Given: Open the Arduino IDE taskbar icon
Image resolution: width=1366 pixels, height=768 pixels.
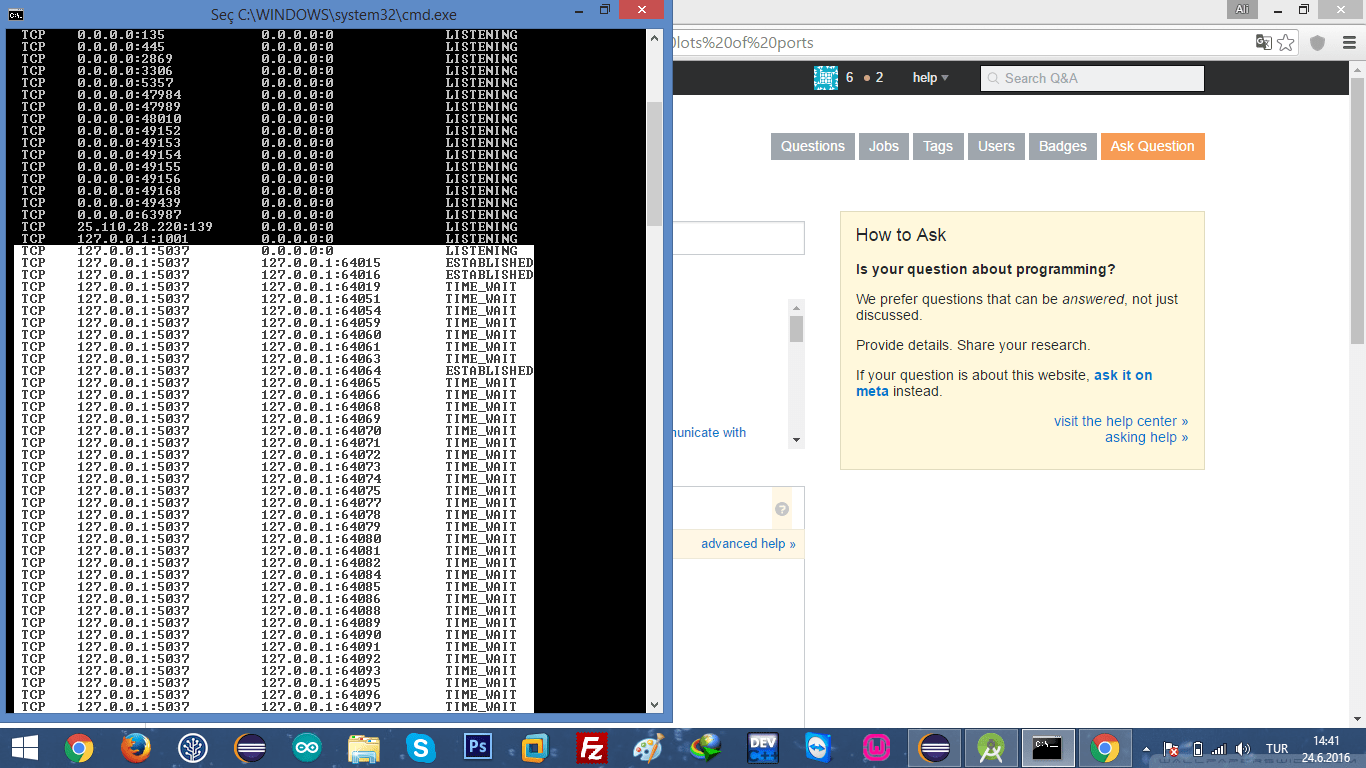Looking at the screenshot, I should pyautogui.click(x=307, y=748).
